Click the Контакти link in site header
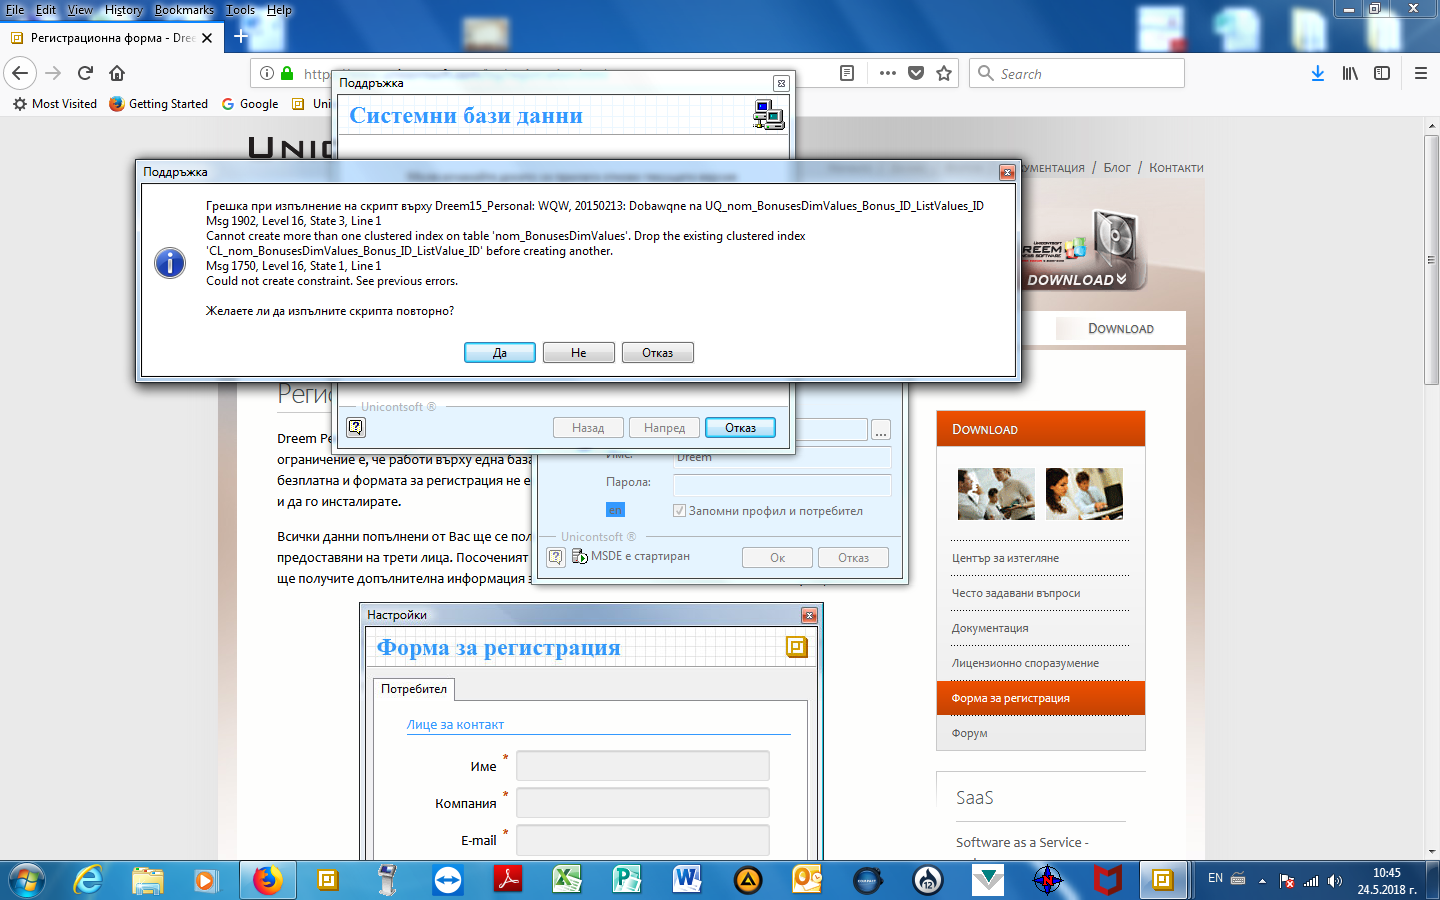1440x900 pixels. 1176,168
